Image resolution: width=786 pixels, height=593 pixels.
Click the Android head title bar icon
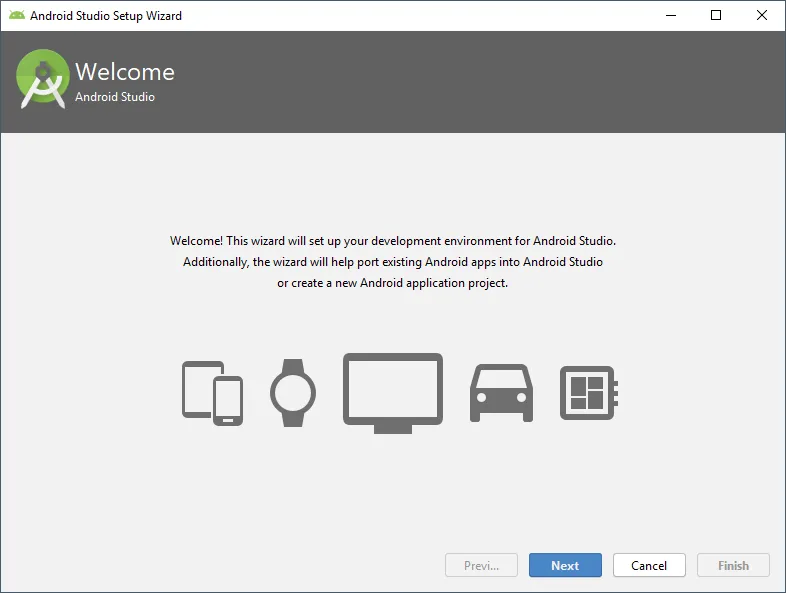click(x=17, y=15)
